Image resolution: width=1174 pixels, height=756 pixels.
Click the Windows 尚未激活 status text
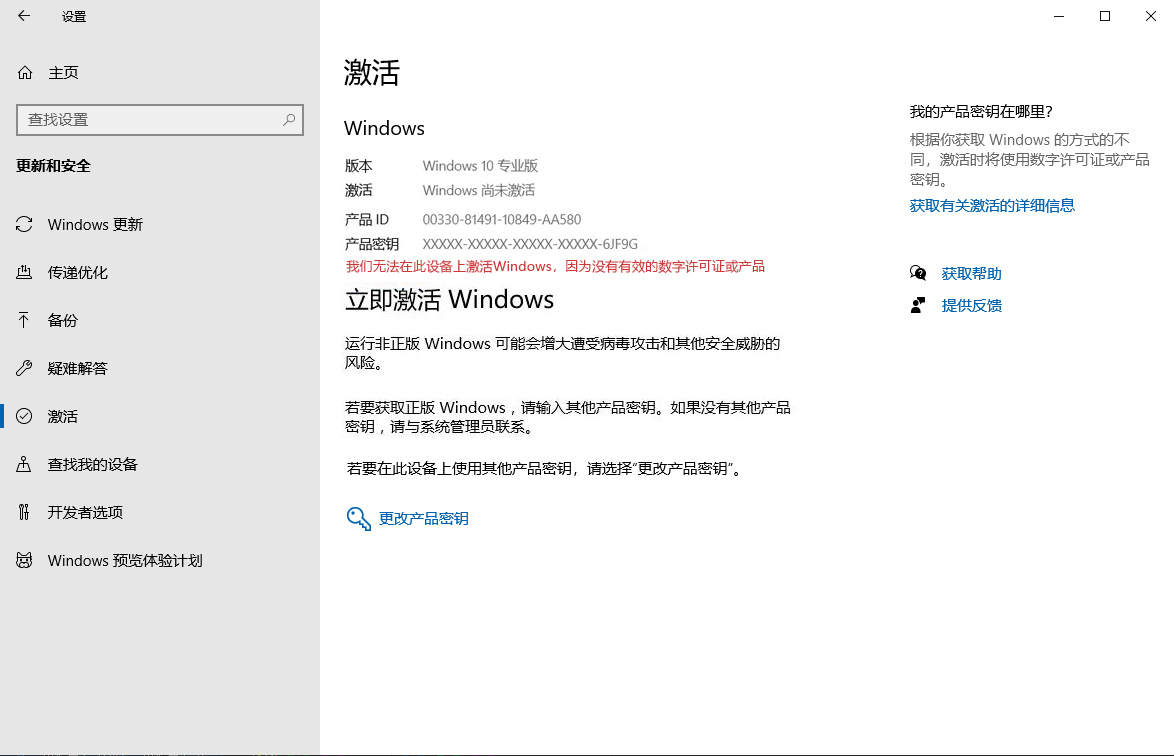coord(478,190)
